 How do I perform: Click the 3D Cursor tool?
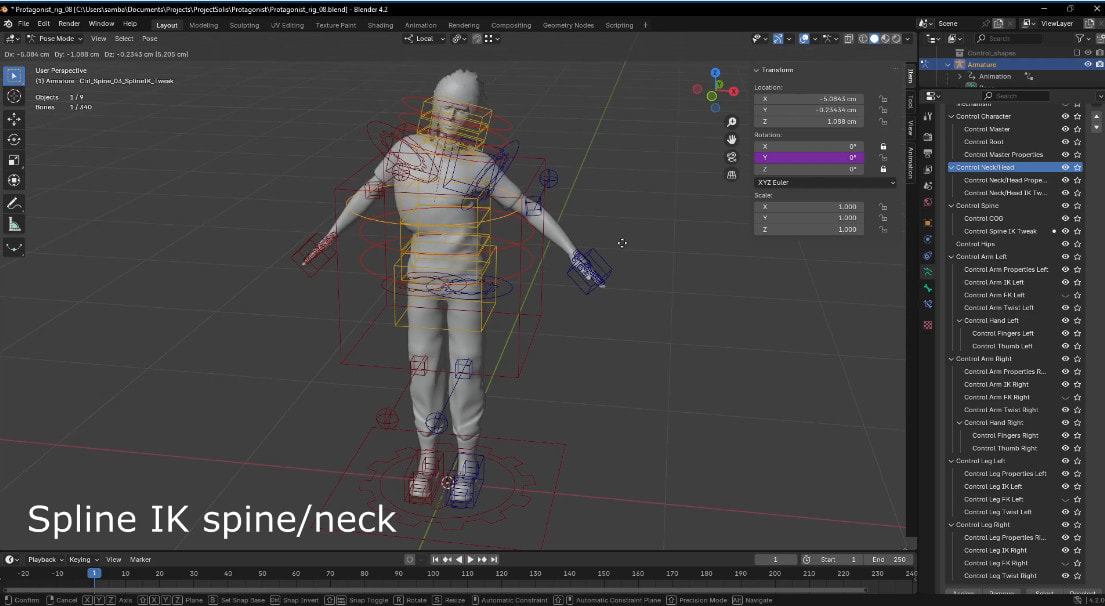click(x=14, y=96)
